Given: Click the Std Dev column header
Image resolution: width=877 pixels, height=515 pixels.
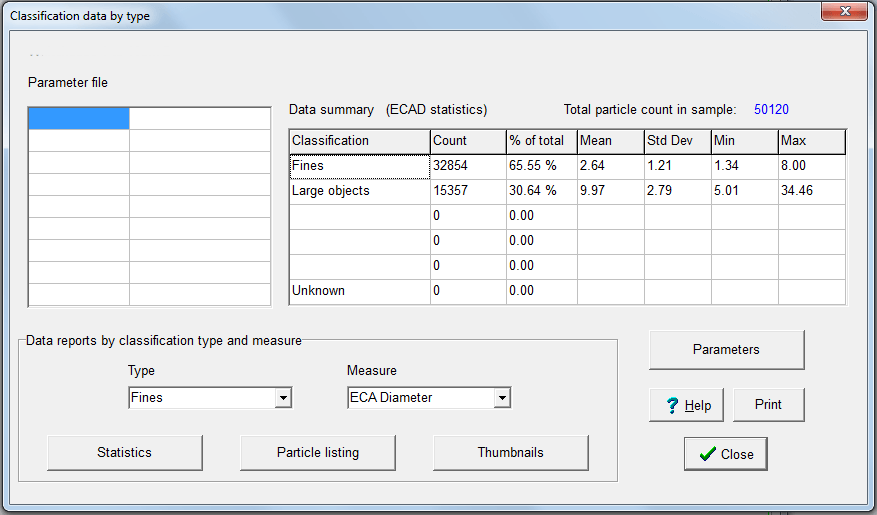Looking at the screenshot, I should coord(676,141).
